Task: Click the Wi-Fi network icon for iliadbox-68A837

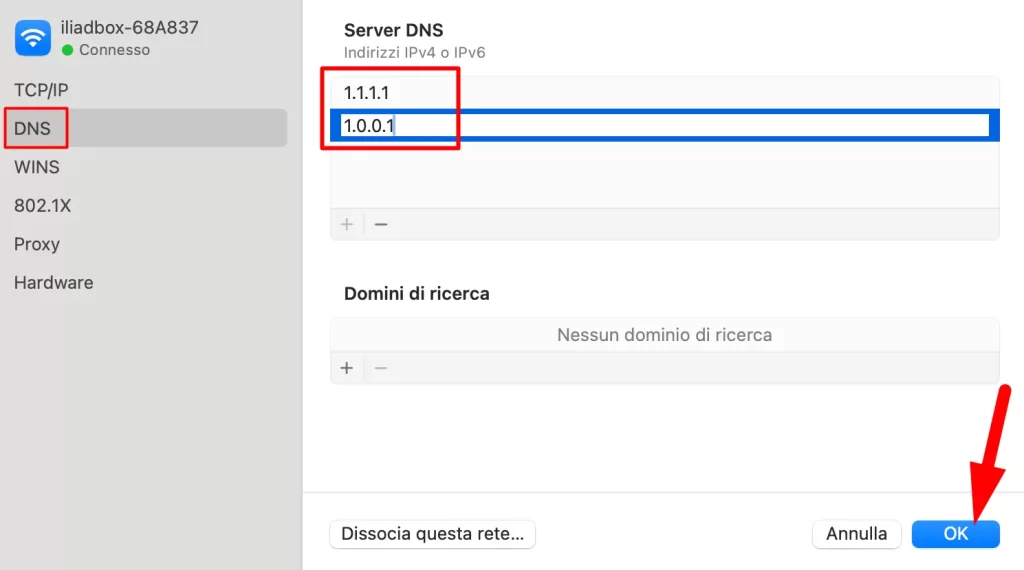Action: 33,38
